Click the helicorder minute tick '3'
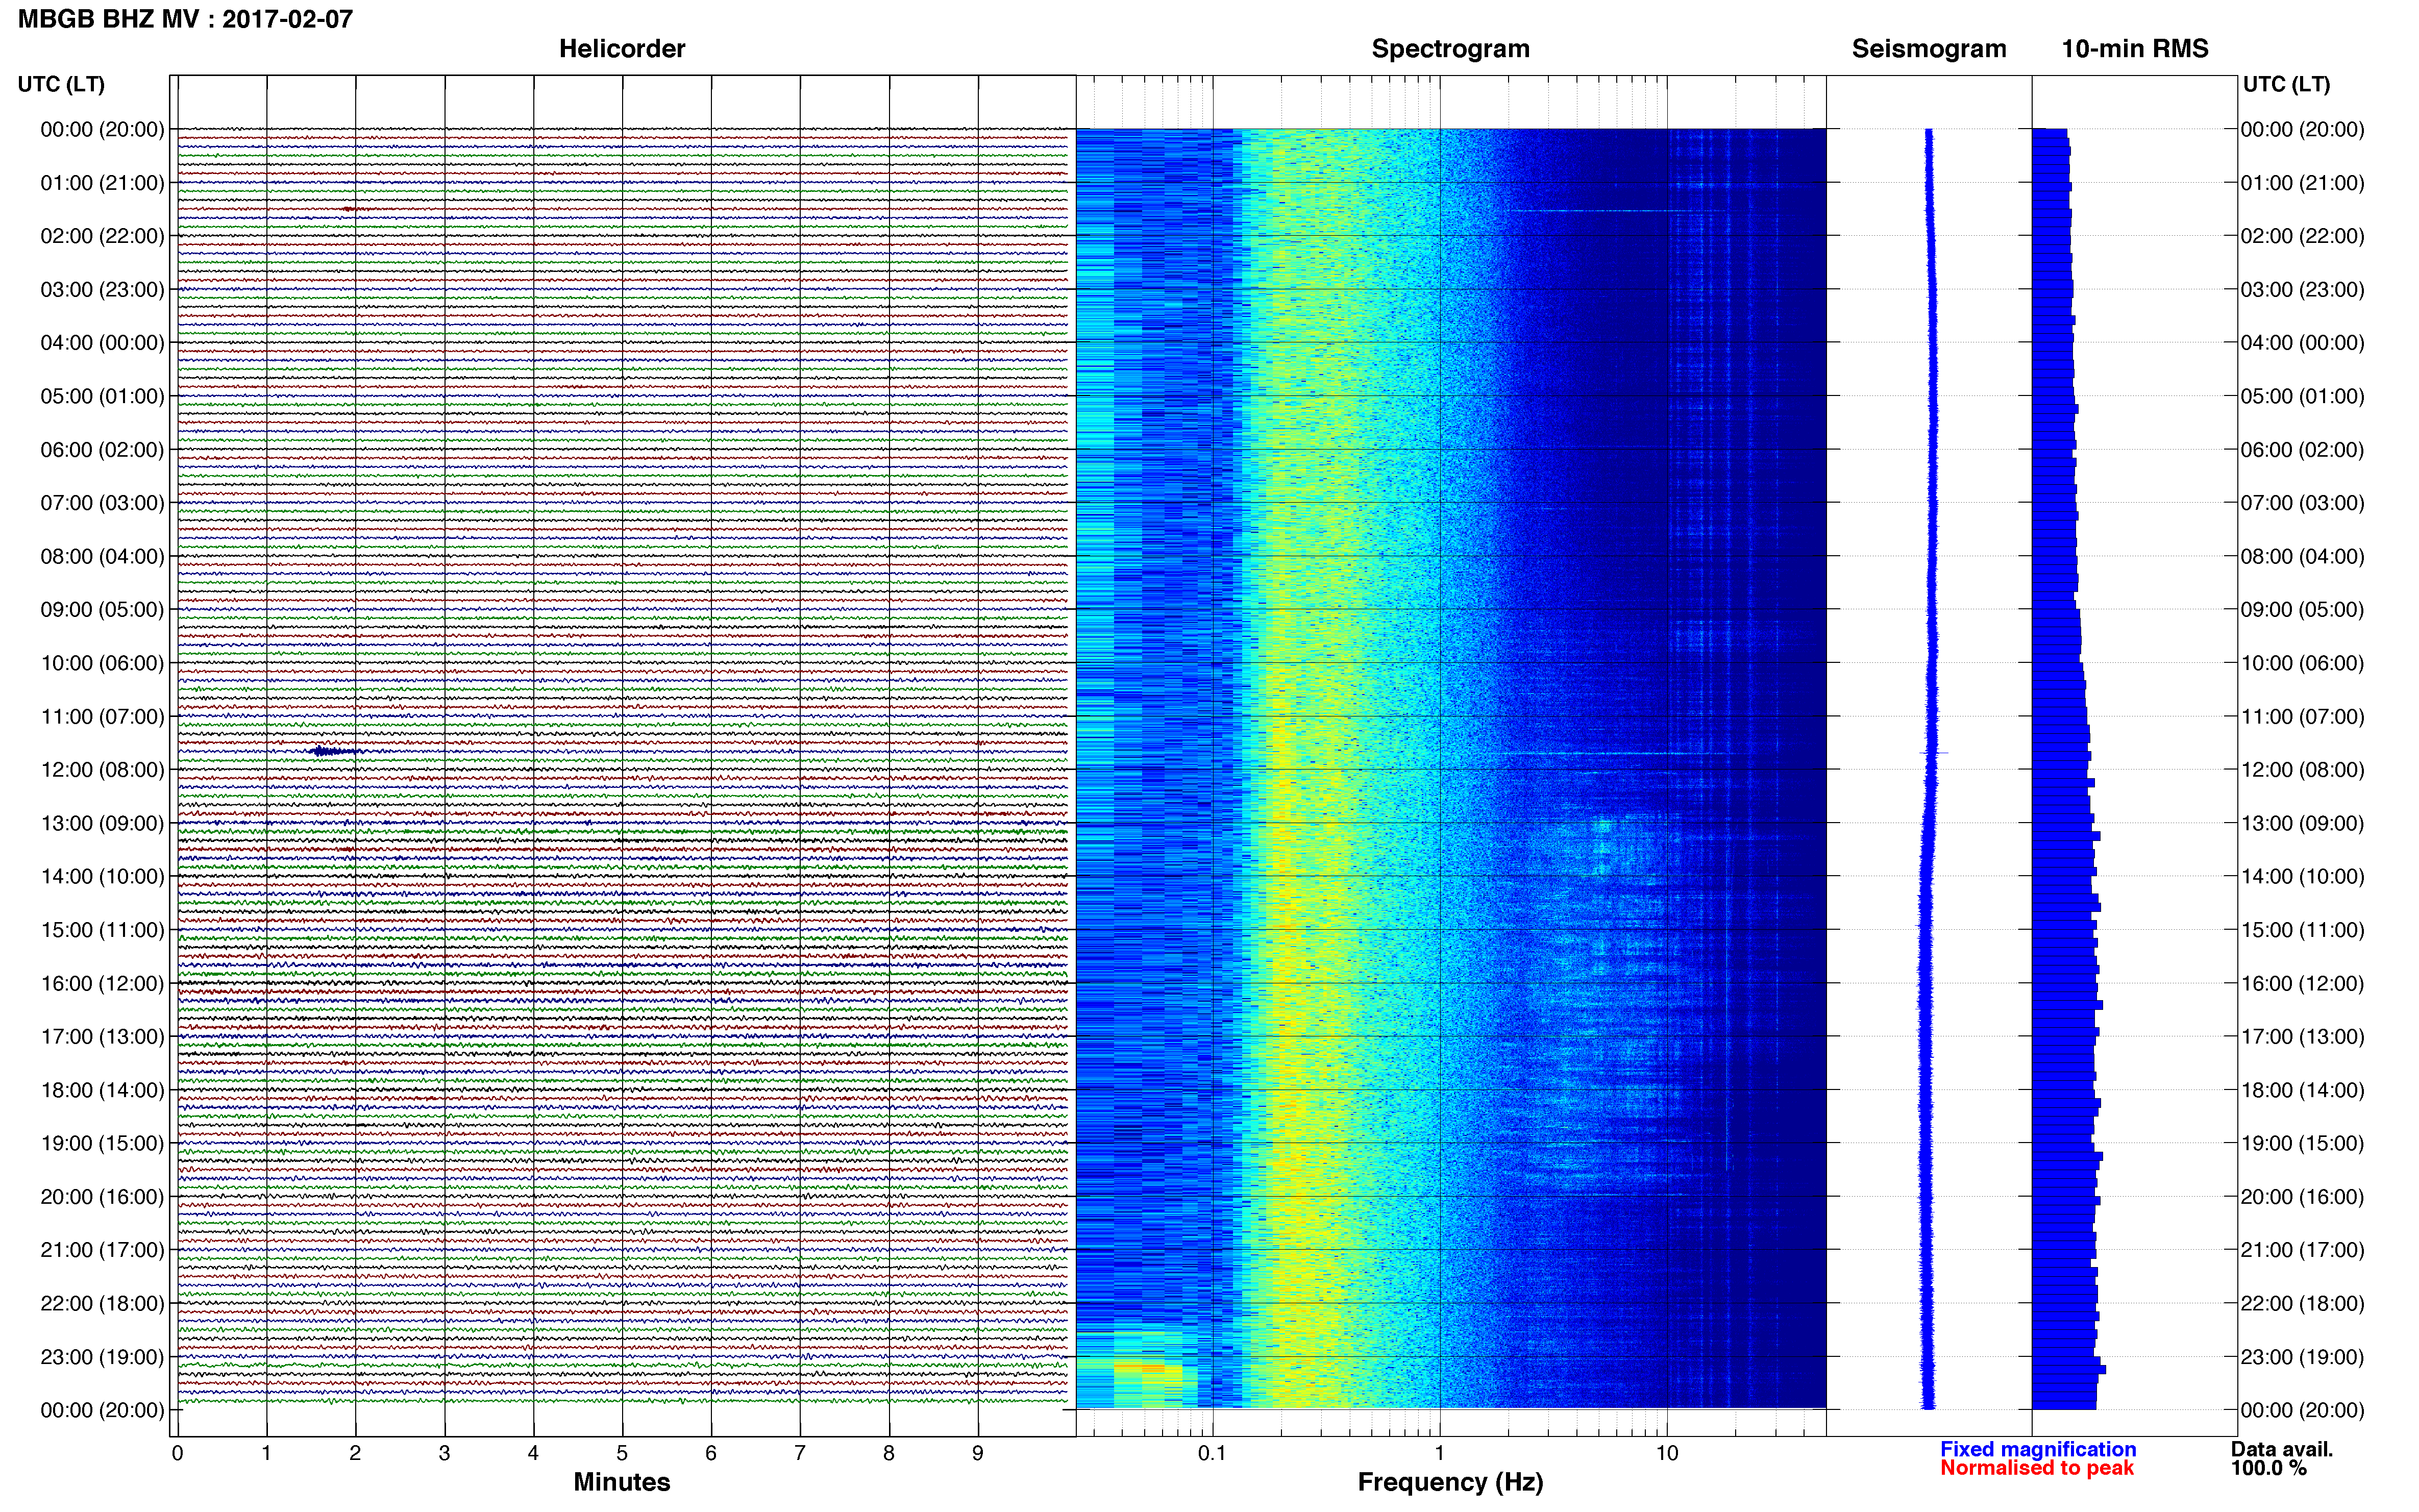This screenshot has width=2419, height=1512. pos(444,1454)
